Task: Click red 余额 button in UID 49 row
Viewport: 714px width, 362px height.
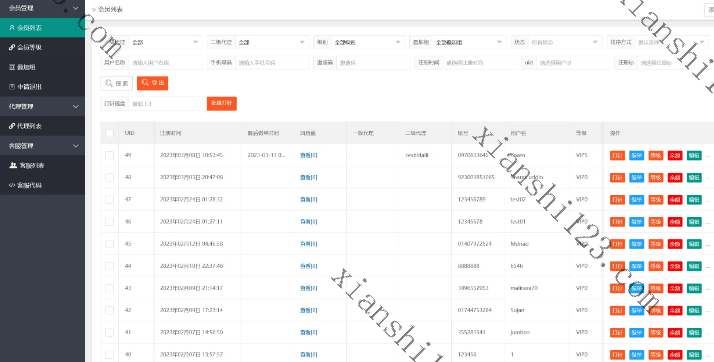Action: (x=675, y=155)
